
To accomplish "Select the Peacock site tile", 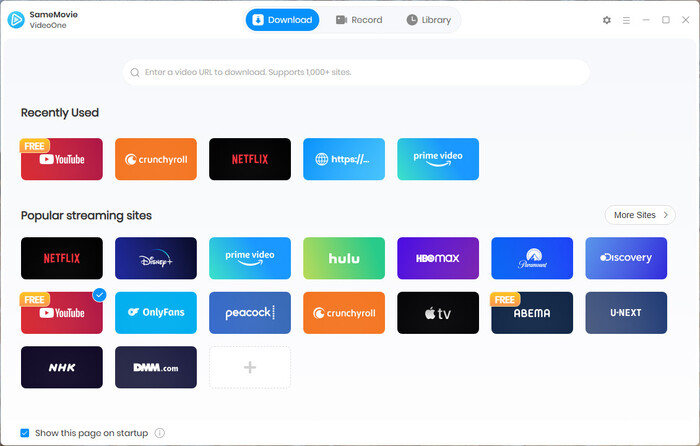I will tap(250, 313).
